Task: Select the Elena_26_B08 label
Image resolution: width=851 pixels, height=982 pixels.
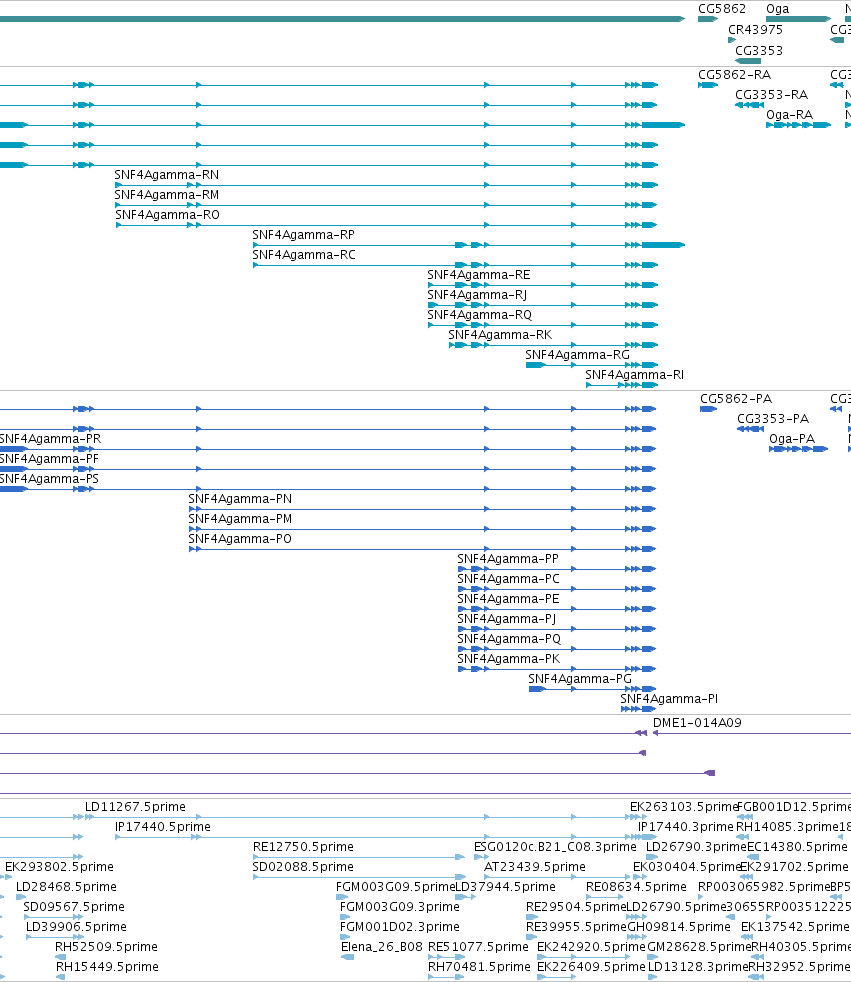Action: [382, 948]
